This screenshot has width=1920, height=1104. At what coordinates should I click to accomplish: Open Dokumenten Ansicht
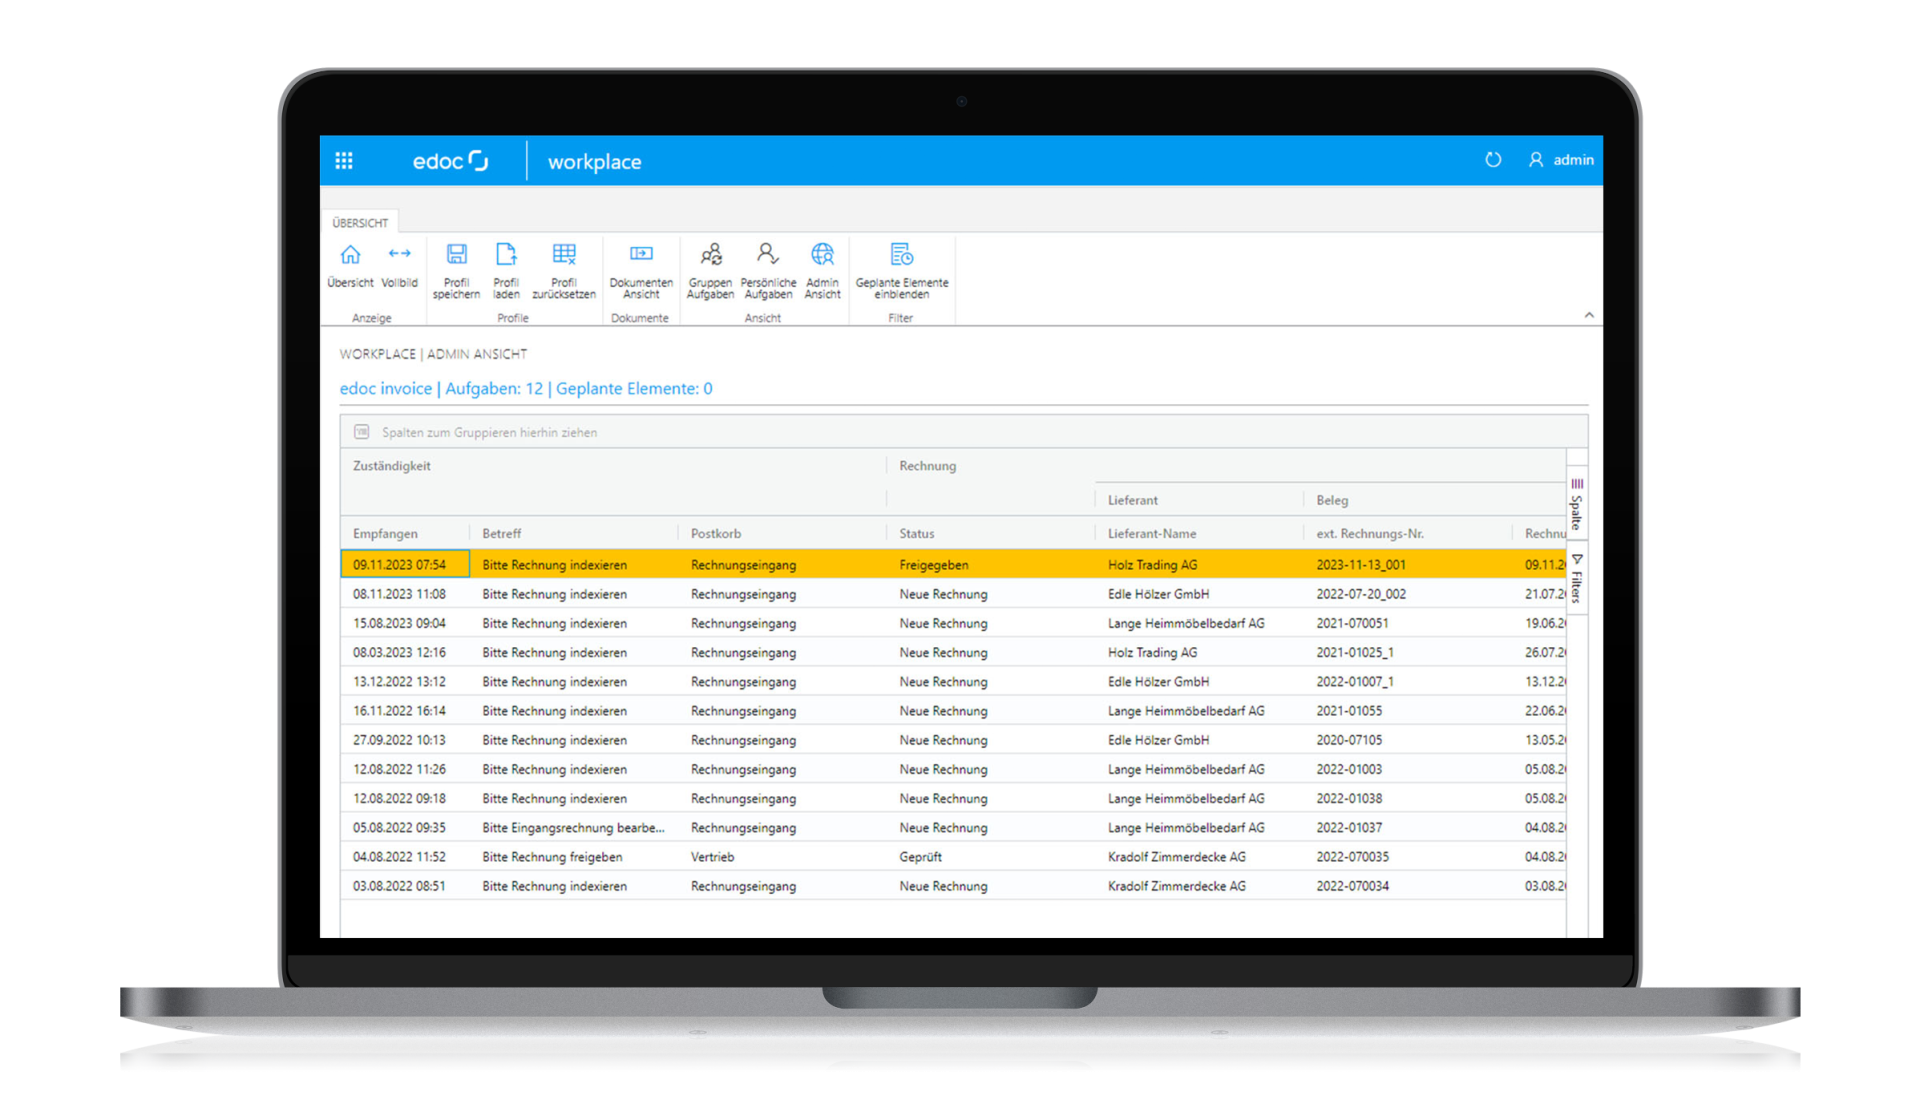[641, 270]
